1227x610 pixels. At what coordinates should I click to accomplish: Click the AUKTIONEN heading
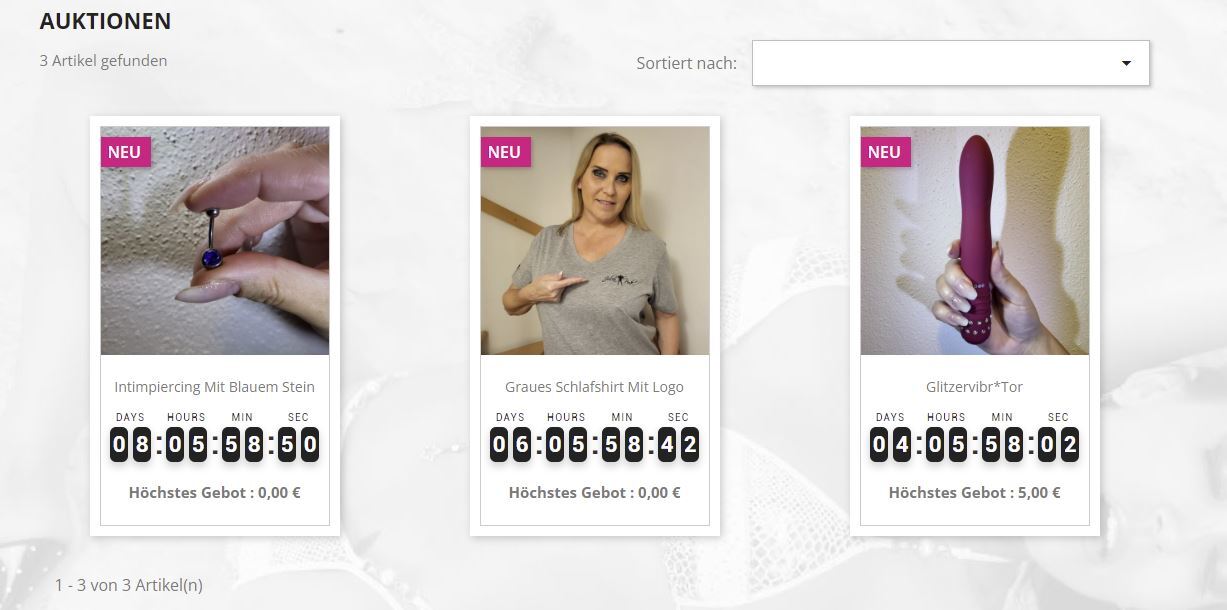tap(105, 21)
